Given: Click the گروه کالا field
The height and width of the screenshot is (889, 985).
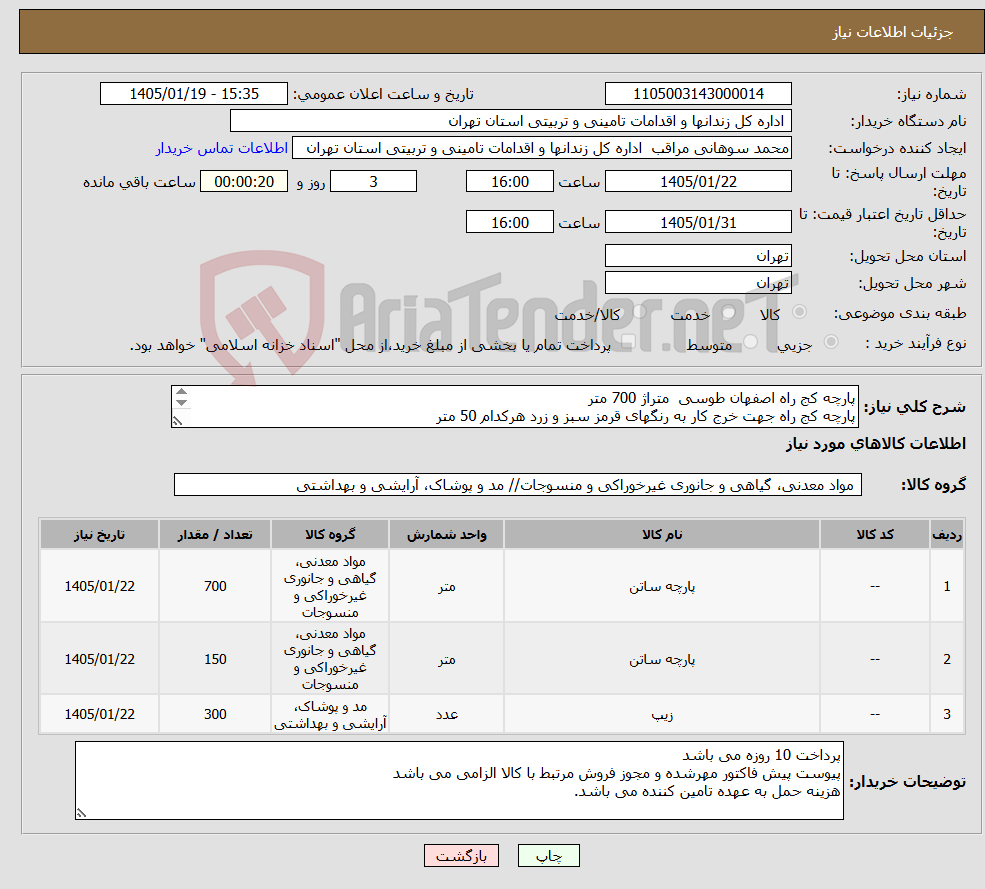Looking at the screenshot, I should tap(518, 485).
